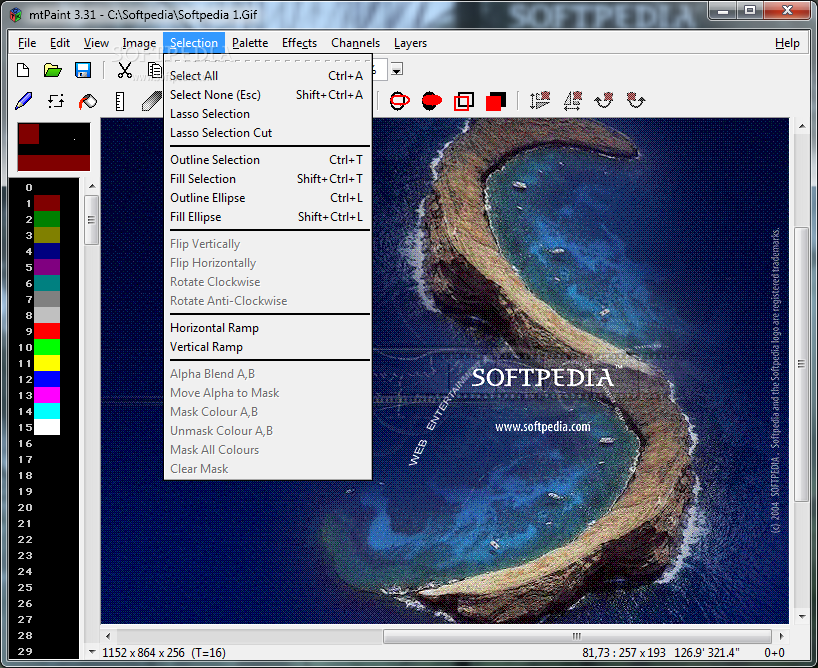Save the image with floppy disk icon
This screenshot has height=668, width=818.
click(x=83, y=70)
